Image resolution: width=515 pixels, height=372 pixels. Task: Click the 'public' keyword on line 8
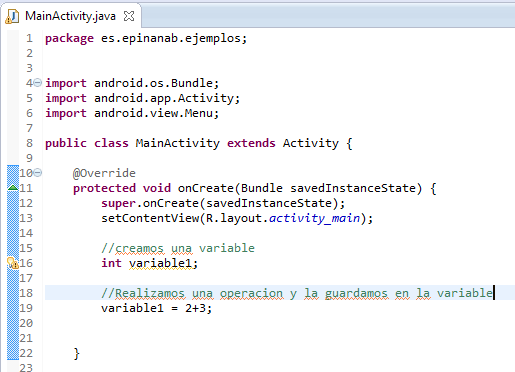66,143
